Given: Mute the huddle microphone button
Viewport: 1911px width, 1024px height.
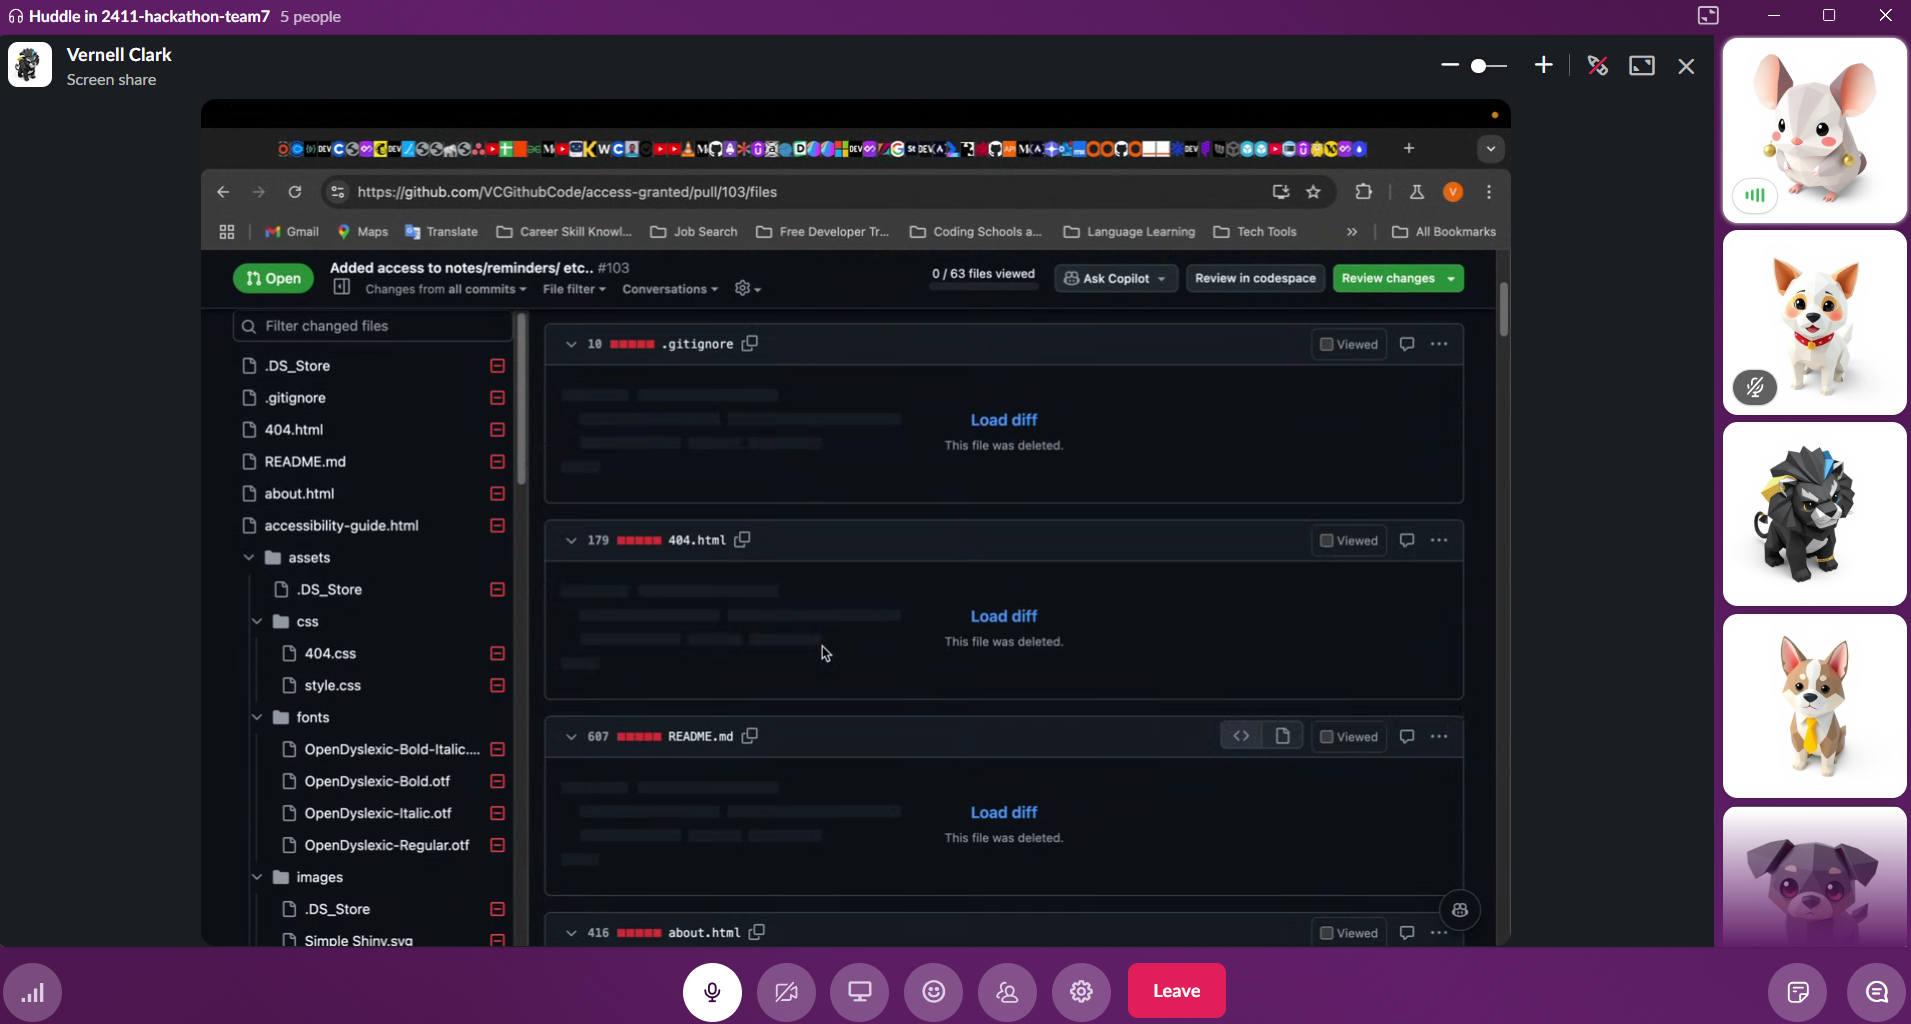Looking at the screenshot, I should point(712,991).
